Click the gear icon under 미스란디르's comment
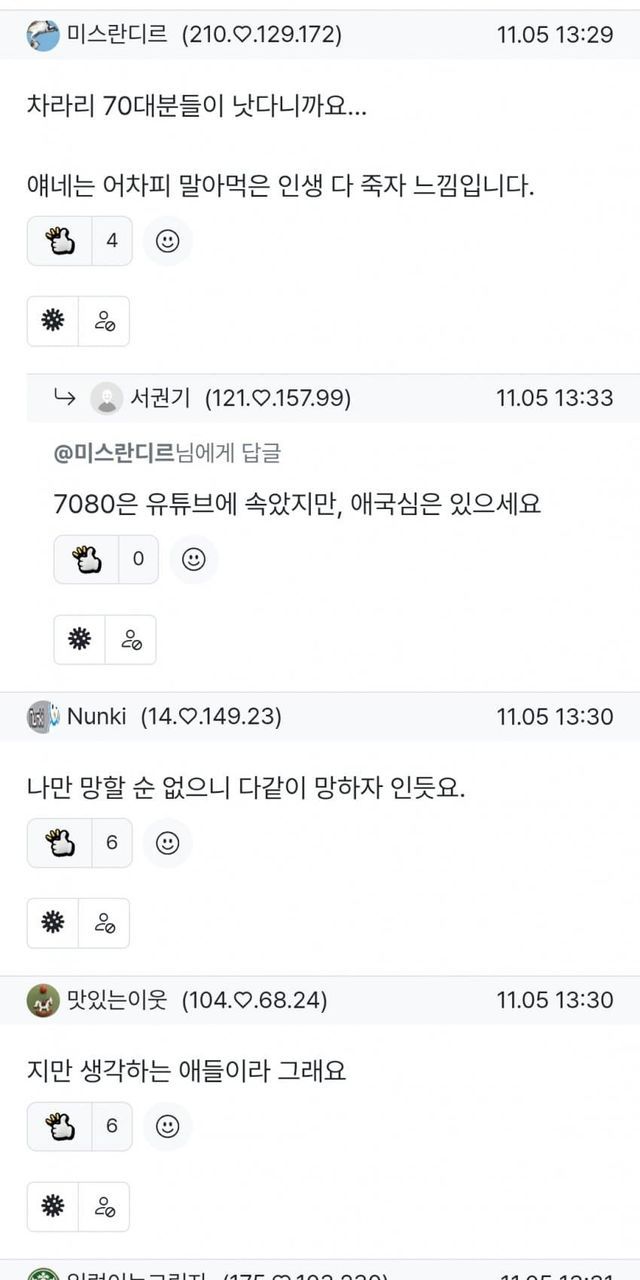Screen dimensions: 640x1280 53,321
